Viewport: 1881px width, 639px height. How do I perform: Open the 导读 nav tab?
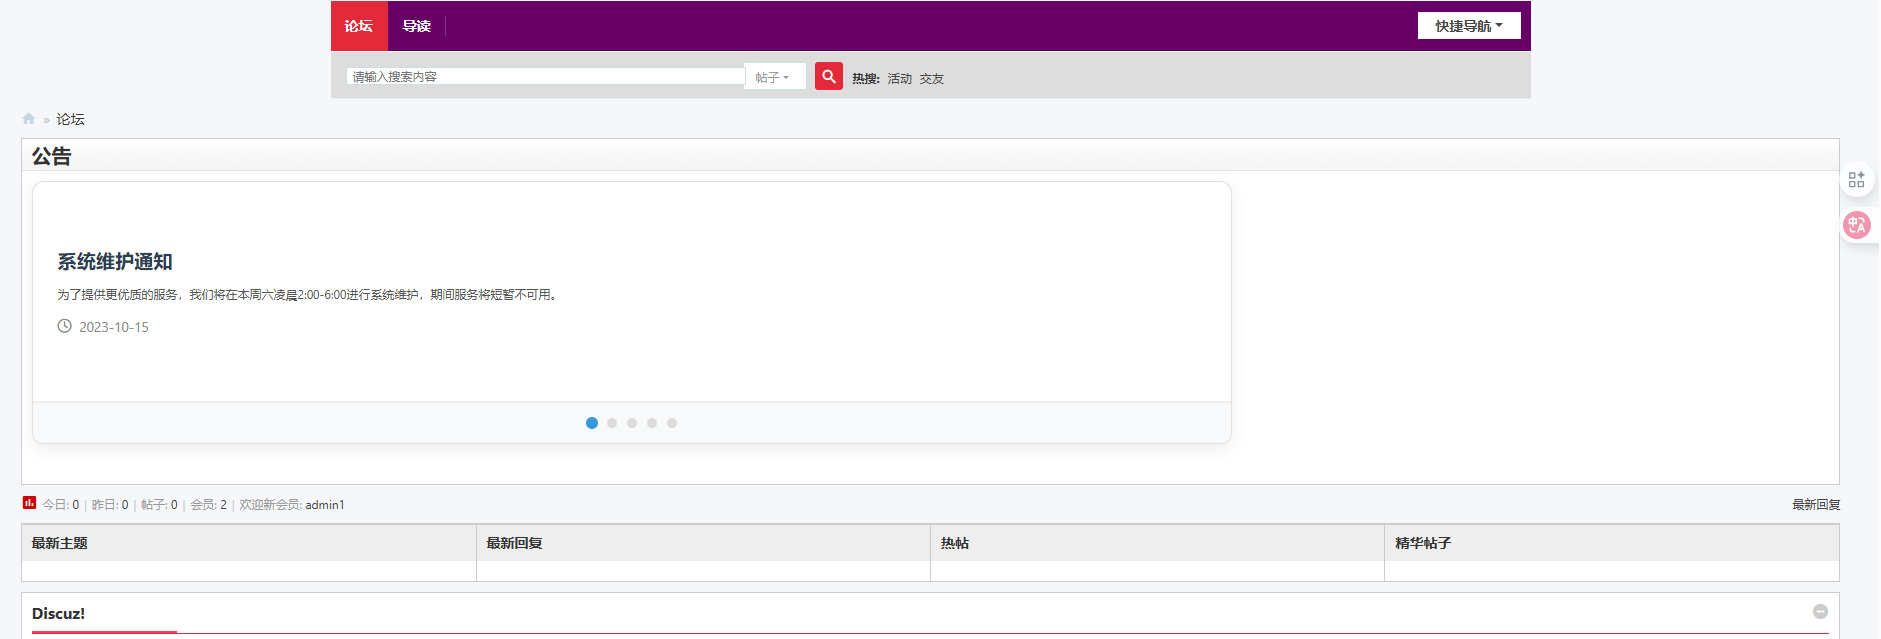[x=416, y=26]
